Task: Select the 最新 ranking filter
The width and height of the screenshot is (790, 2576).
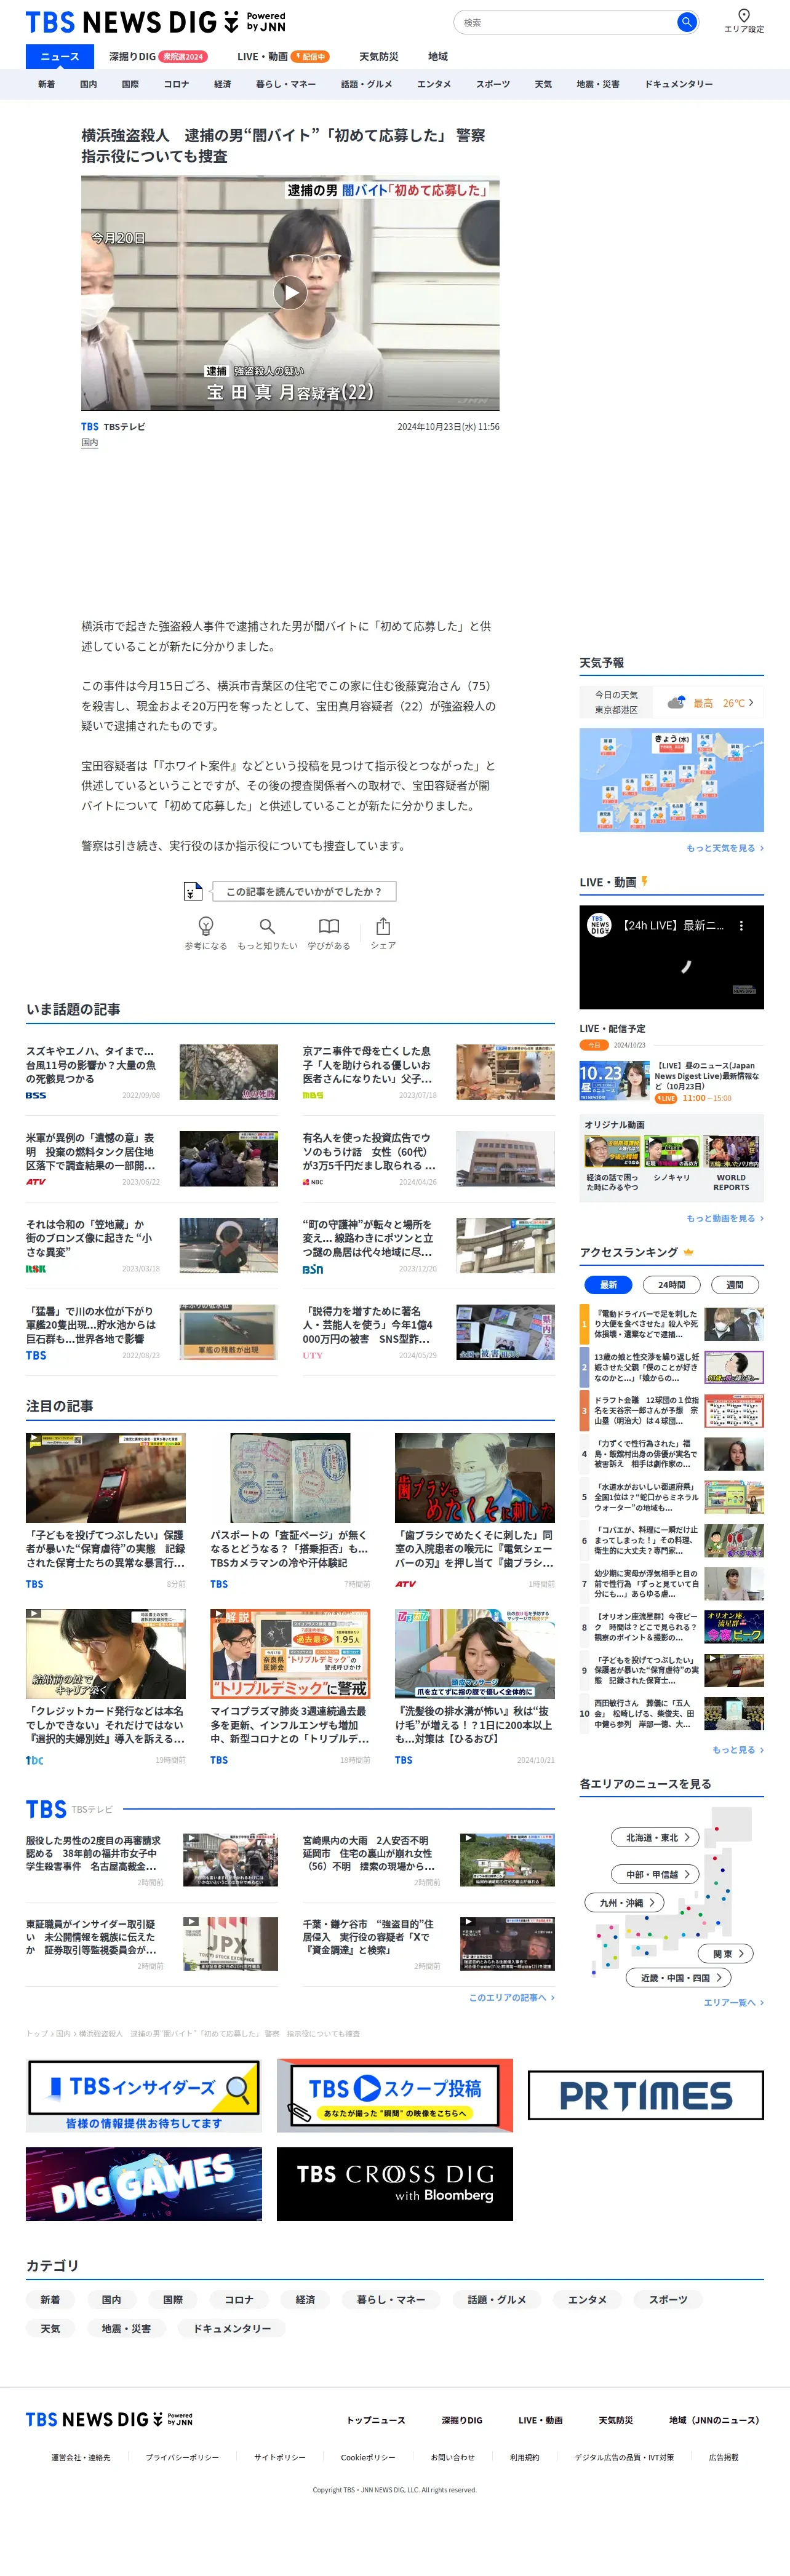Action: [x=608, y=1285]
